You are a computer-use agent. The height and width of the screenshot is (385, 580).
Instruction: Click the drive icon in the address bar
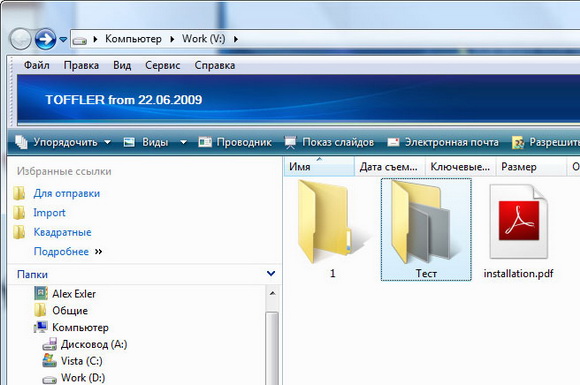(x=80, y=40)
